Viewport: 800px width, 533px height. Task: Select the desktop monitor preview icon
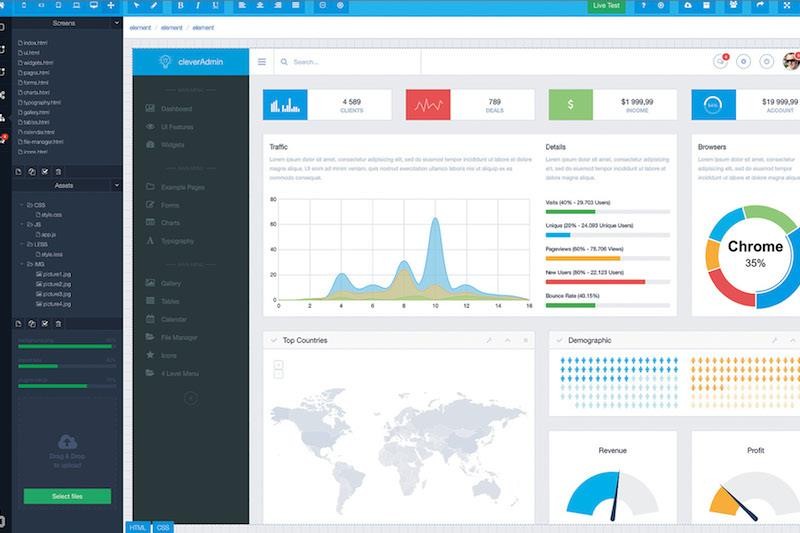[93, 5]
